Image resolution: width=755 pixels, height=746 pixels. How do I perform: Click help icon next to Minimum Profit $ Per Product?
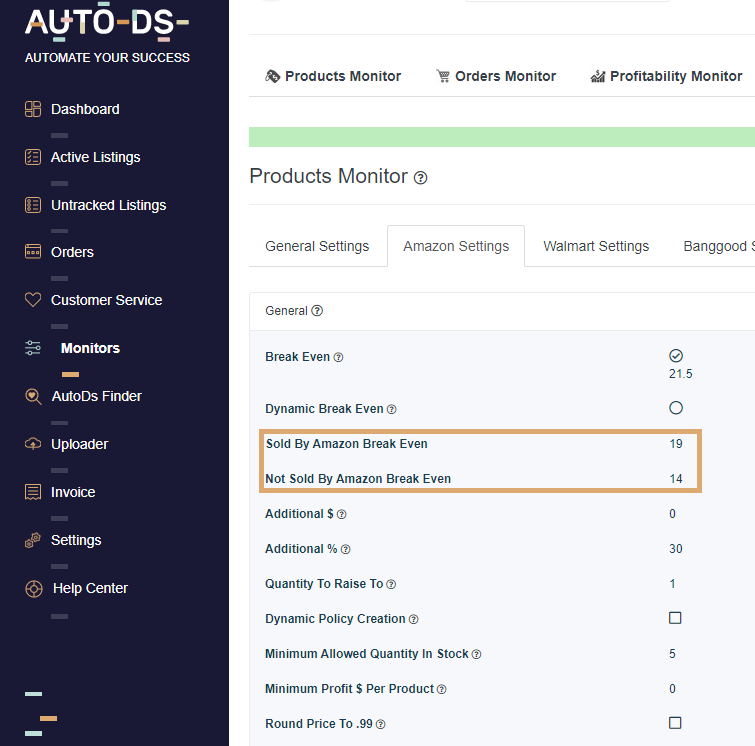click(442, 689)
